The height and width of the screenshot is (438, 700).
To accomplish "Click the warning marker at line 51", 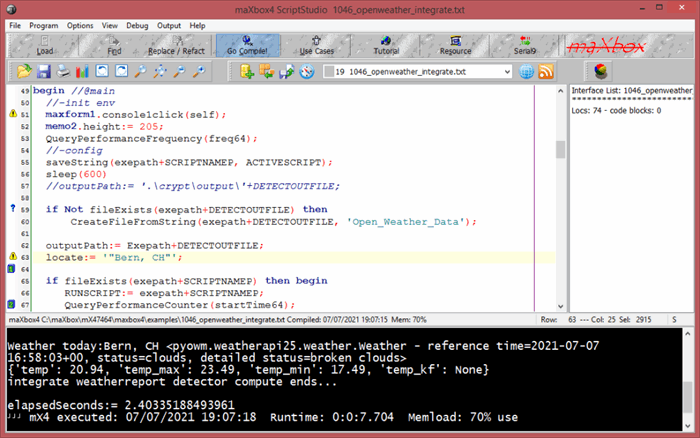I will pos(13,113).
